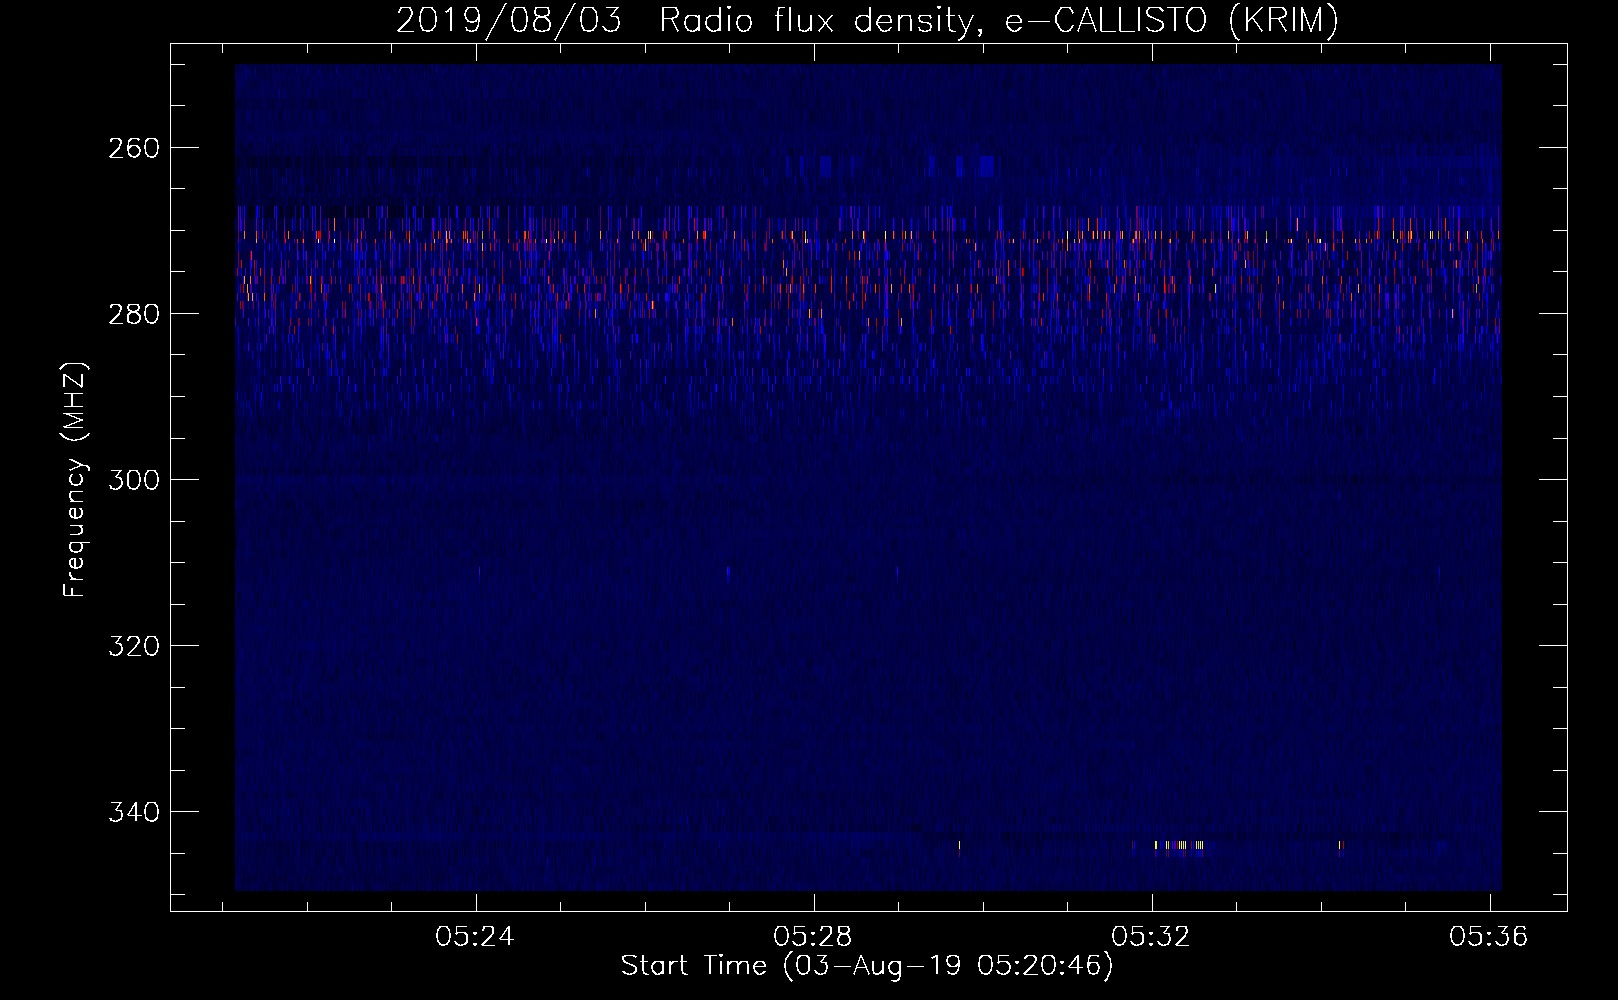Click the 300 frequency tick label
This screenshot has width=1618, height=1000.
[x=133, y=480]
